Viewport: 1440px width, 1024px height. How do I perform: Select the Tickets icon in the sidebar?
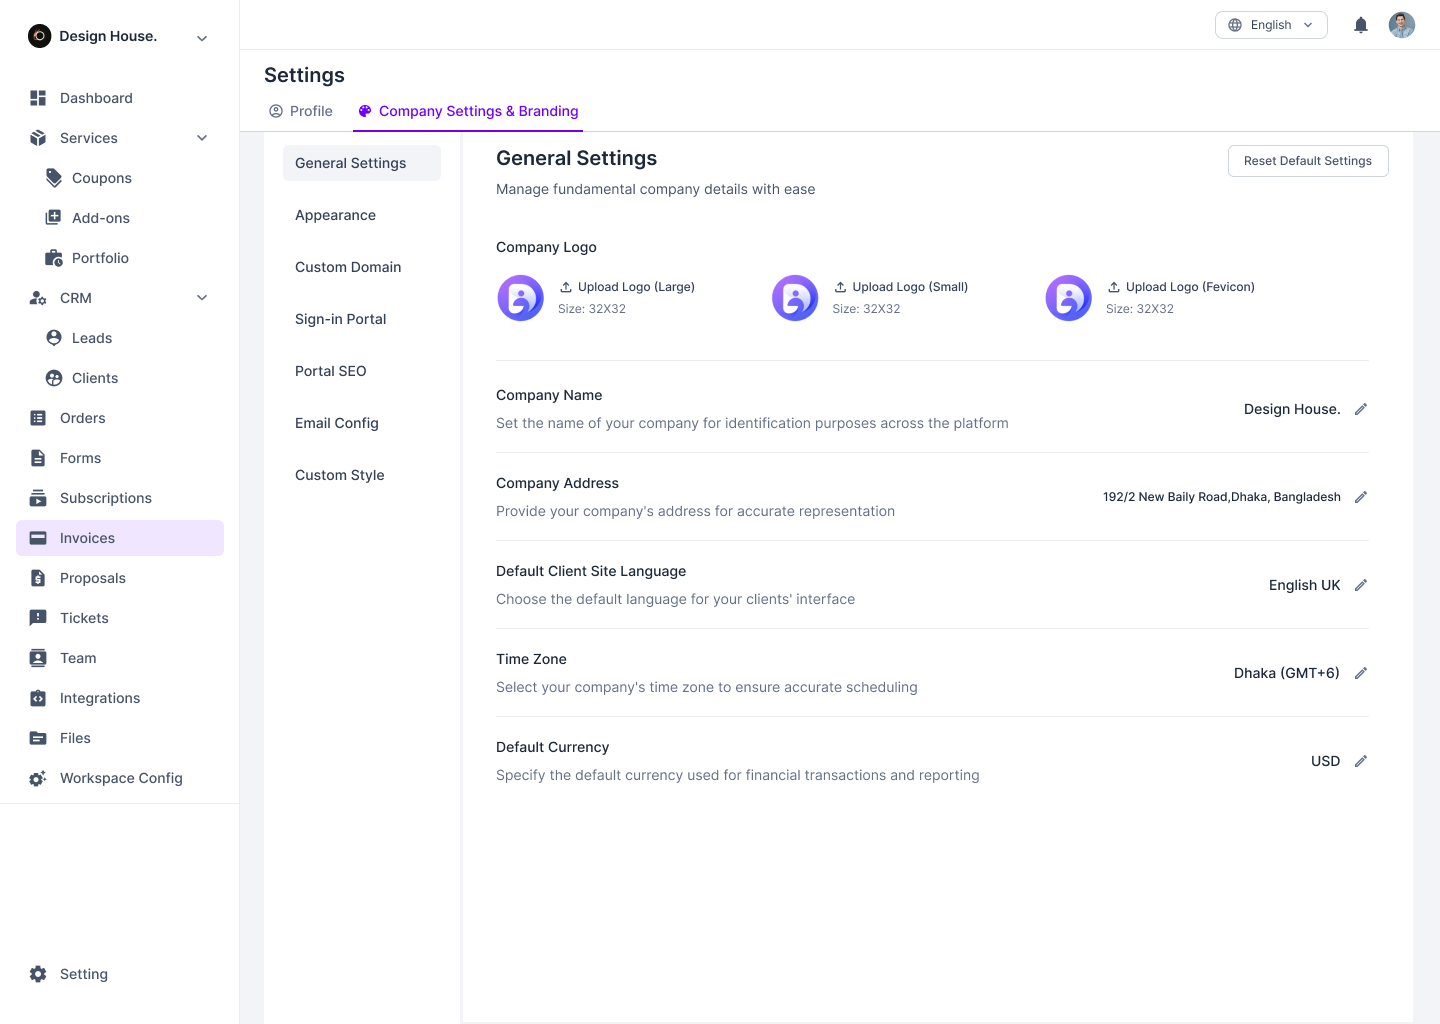click(38, 618)
